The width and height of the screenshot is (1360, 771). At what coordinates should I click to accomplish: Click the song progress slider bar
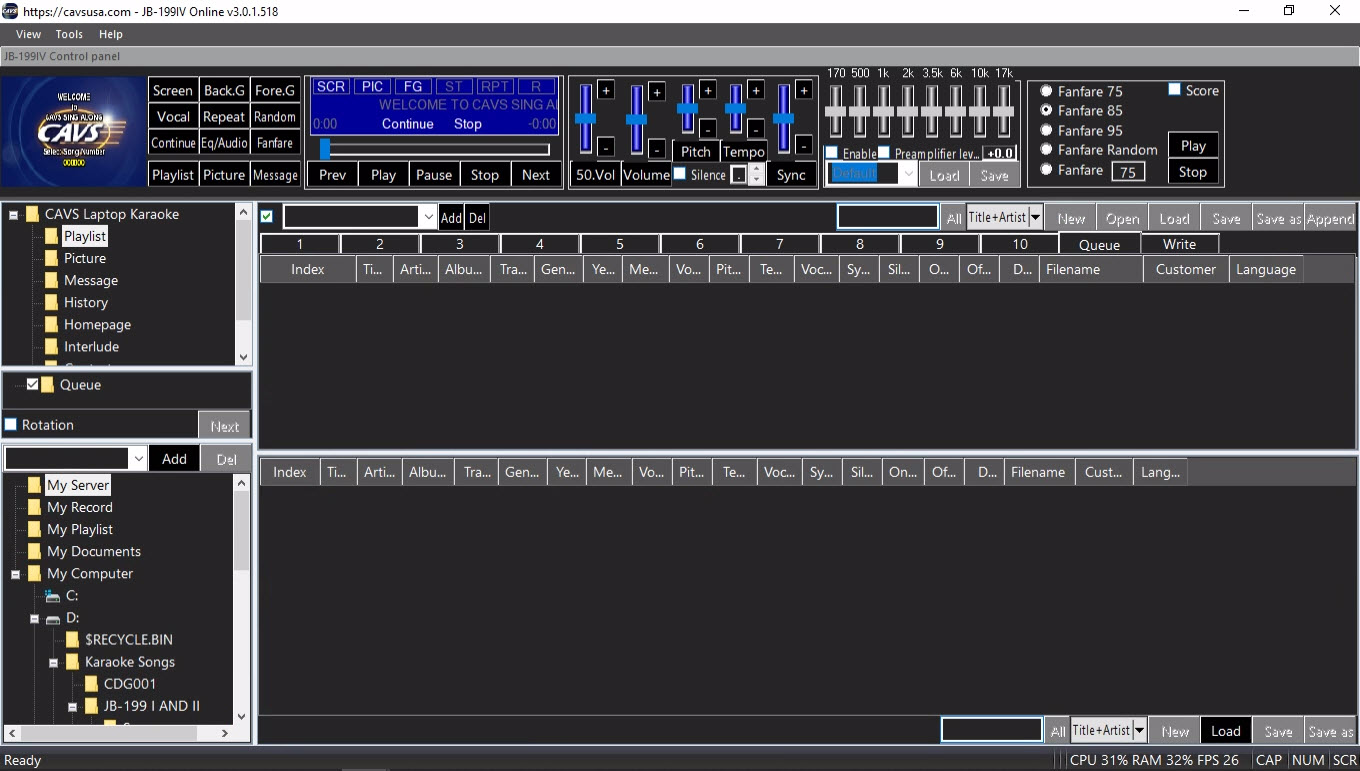tap(435, 149)
